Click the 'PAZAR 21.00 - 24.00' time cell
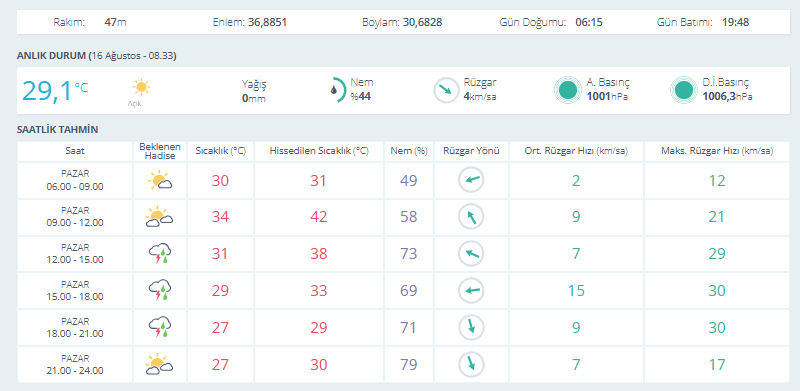This screenshot has width=800, height=391. point(75,364)
